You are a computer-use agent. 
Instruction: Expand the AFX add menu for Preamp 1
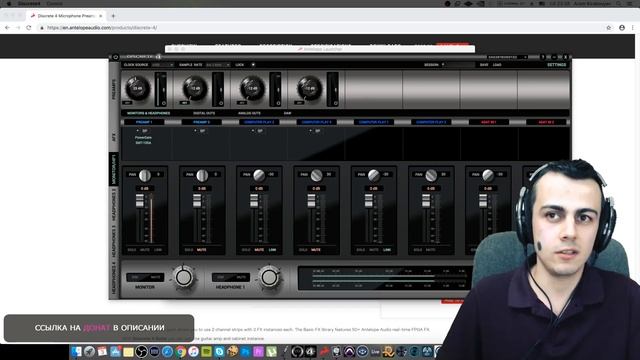coord(138,131)
